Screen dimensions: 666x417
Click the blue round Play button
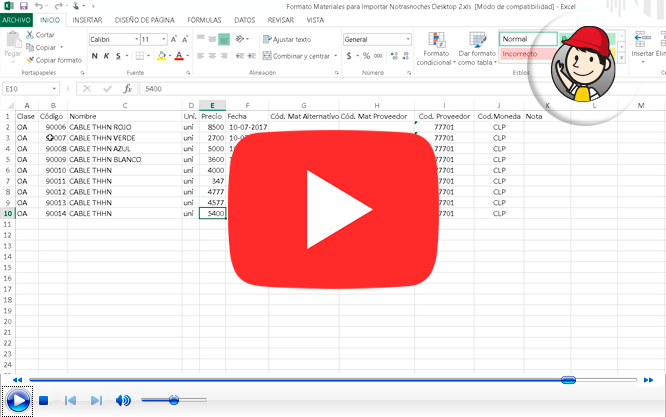tap(18, 400)
